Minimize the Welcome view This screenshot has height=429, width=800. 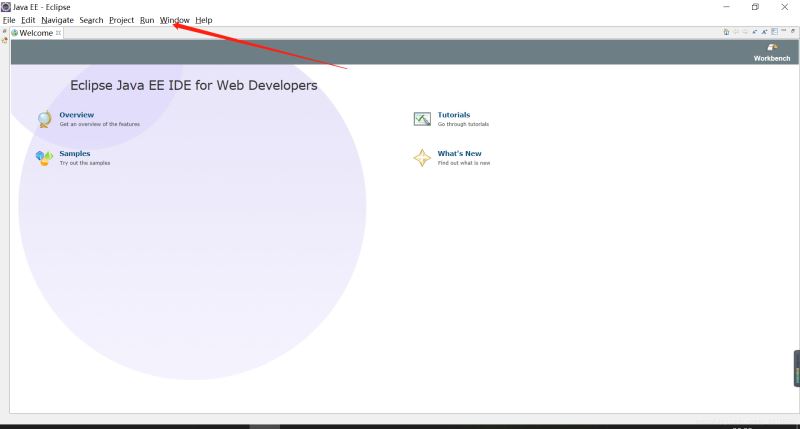tap(784, 30)
